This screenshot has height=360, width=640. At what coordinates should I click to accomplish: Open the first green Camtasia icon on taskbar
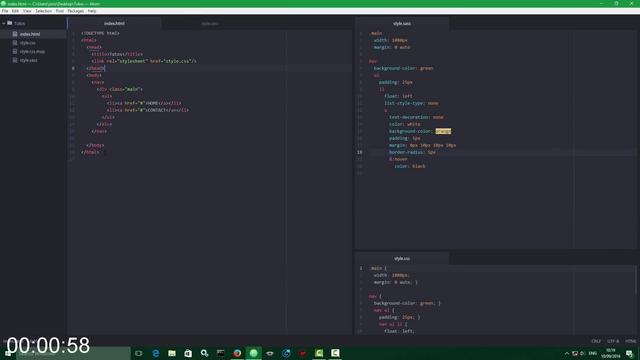tap(319, 353)
